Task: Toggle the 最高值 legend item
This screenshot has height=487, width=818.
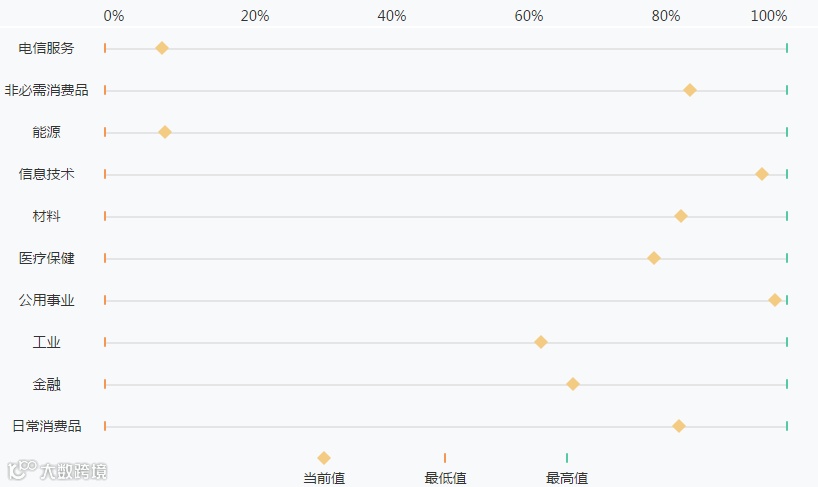Action: 567,468
